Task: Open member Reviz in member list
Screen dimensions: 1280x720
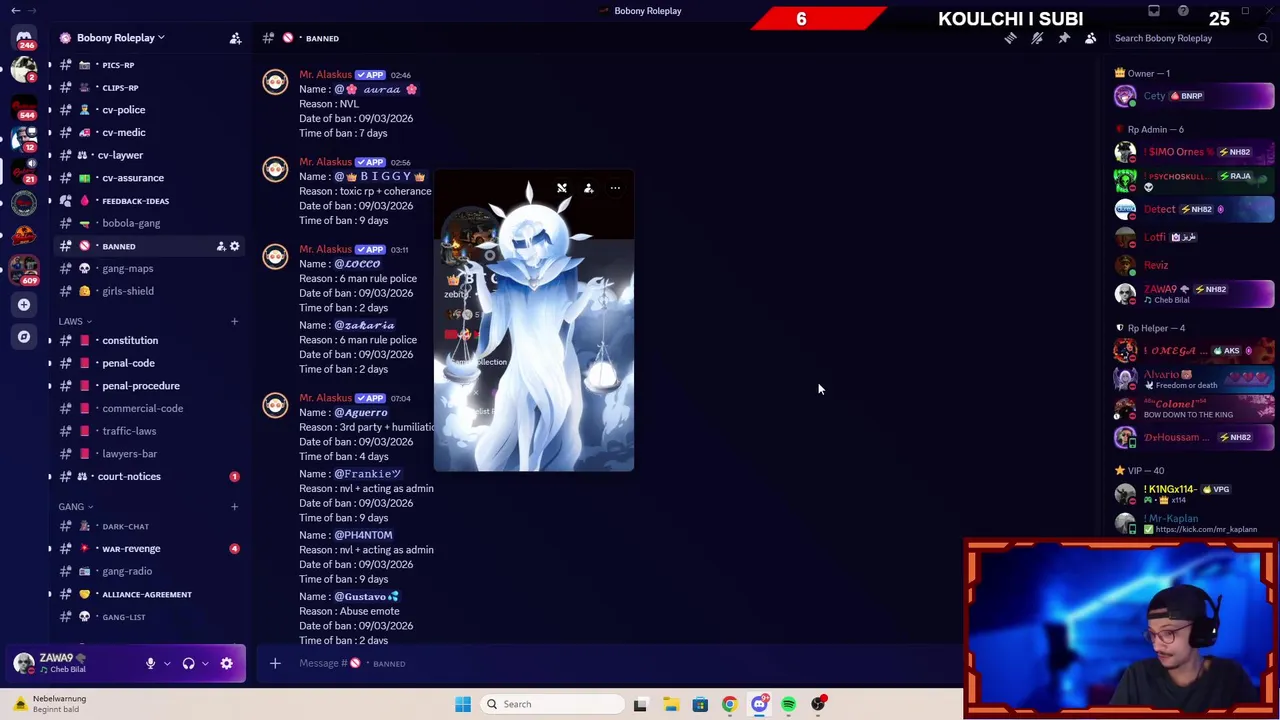Action: [1193, 265]
